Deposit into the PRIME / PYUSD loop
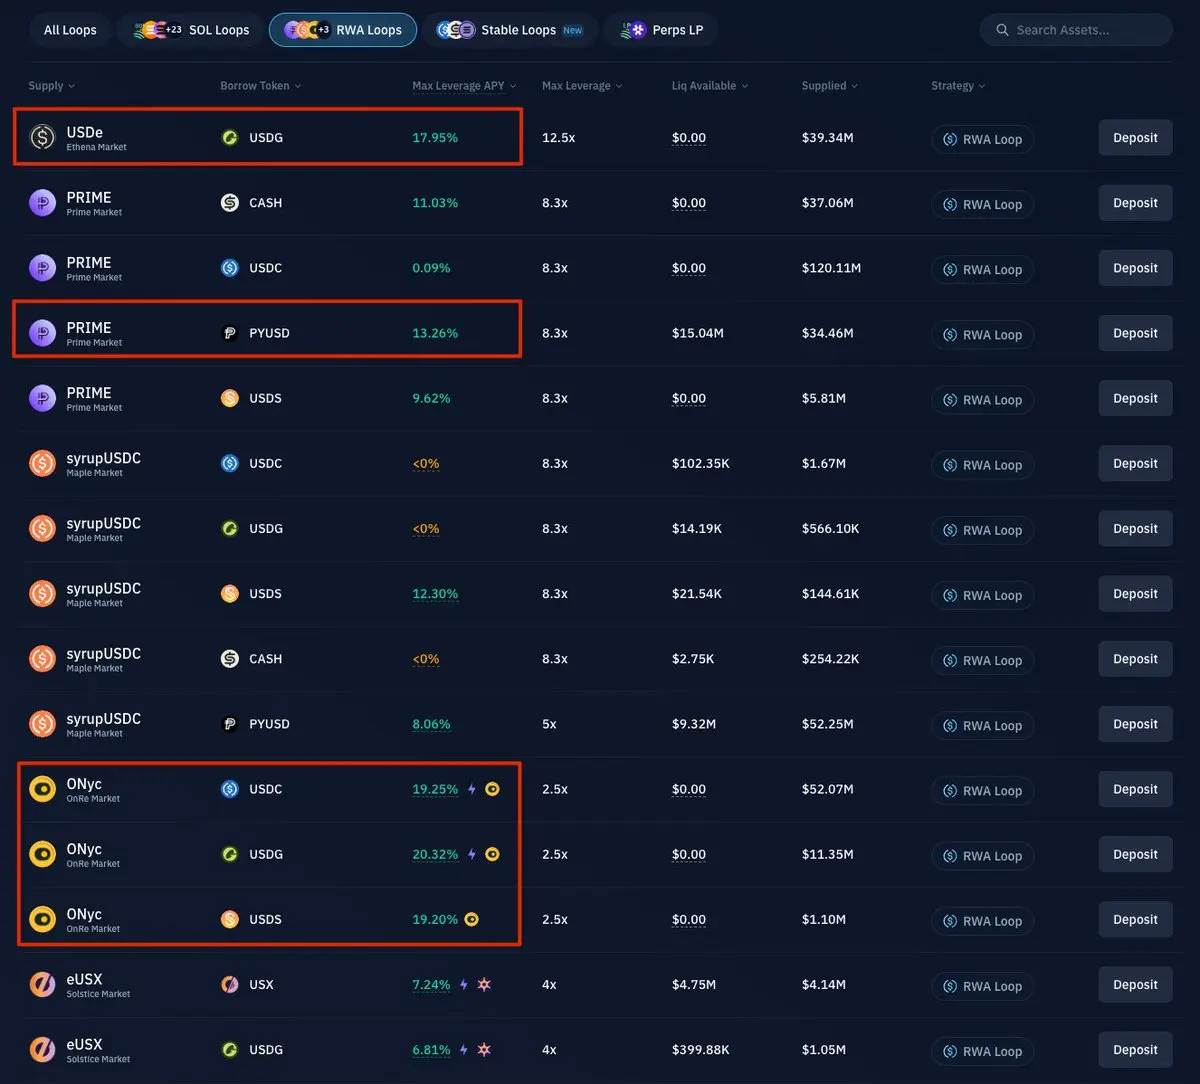The width and height of the screenshot is (1200, 1084). [1135, 333]
